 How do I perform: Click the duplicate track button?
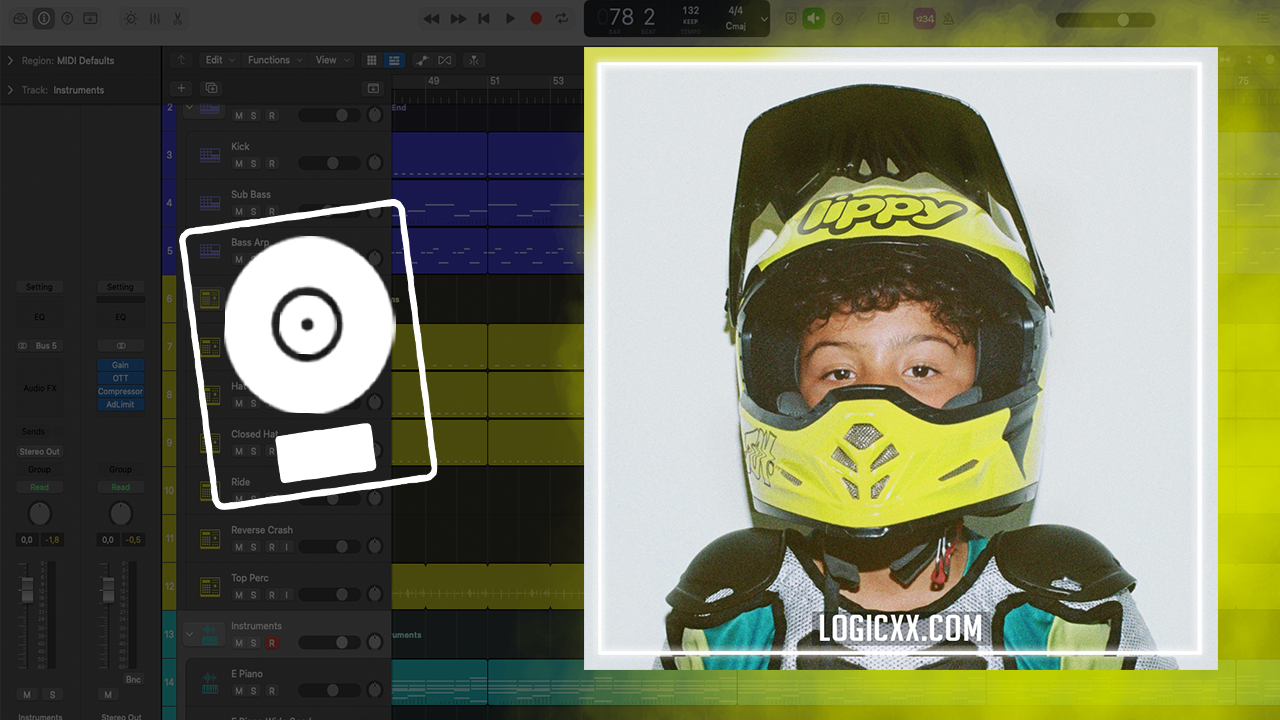pos(211,88)
